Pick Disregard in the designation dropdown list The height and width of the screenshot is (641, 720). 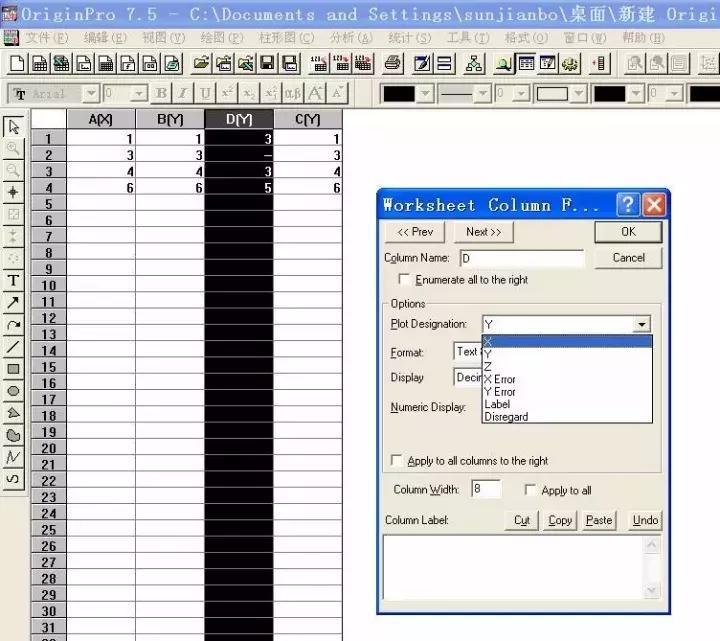click(x=506, y=417)
